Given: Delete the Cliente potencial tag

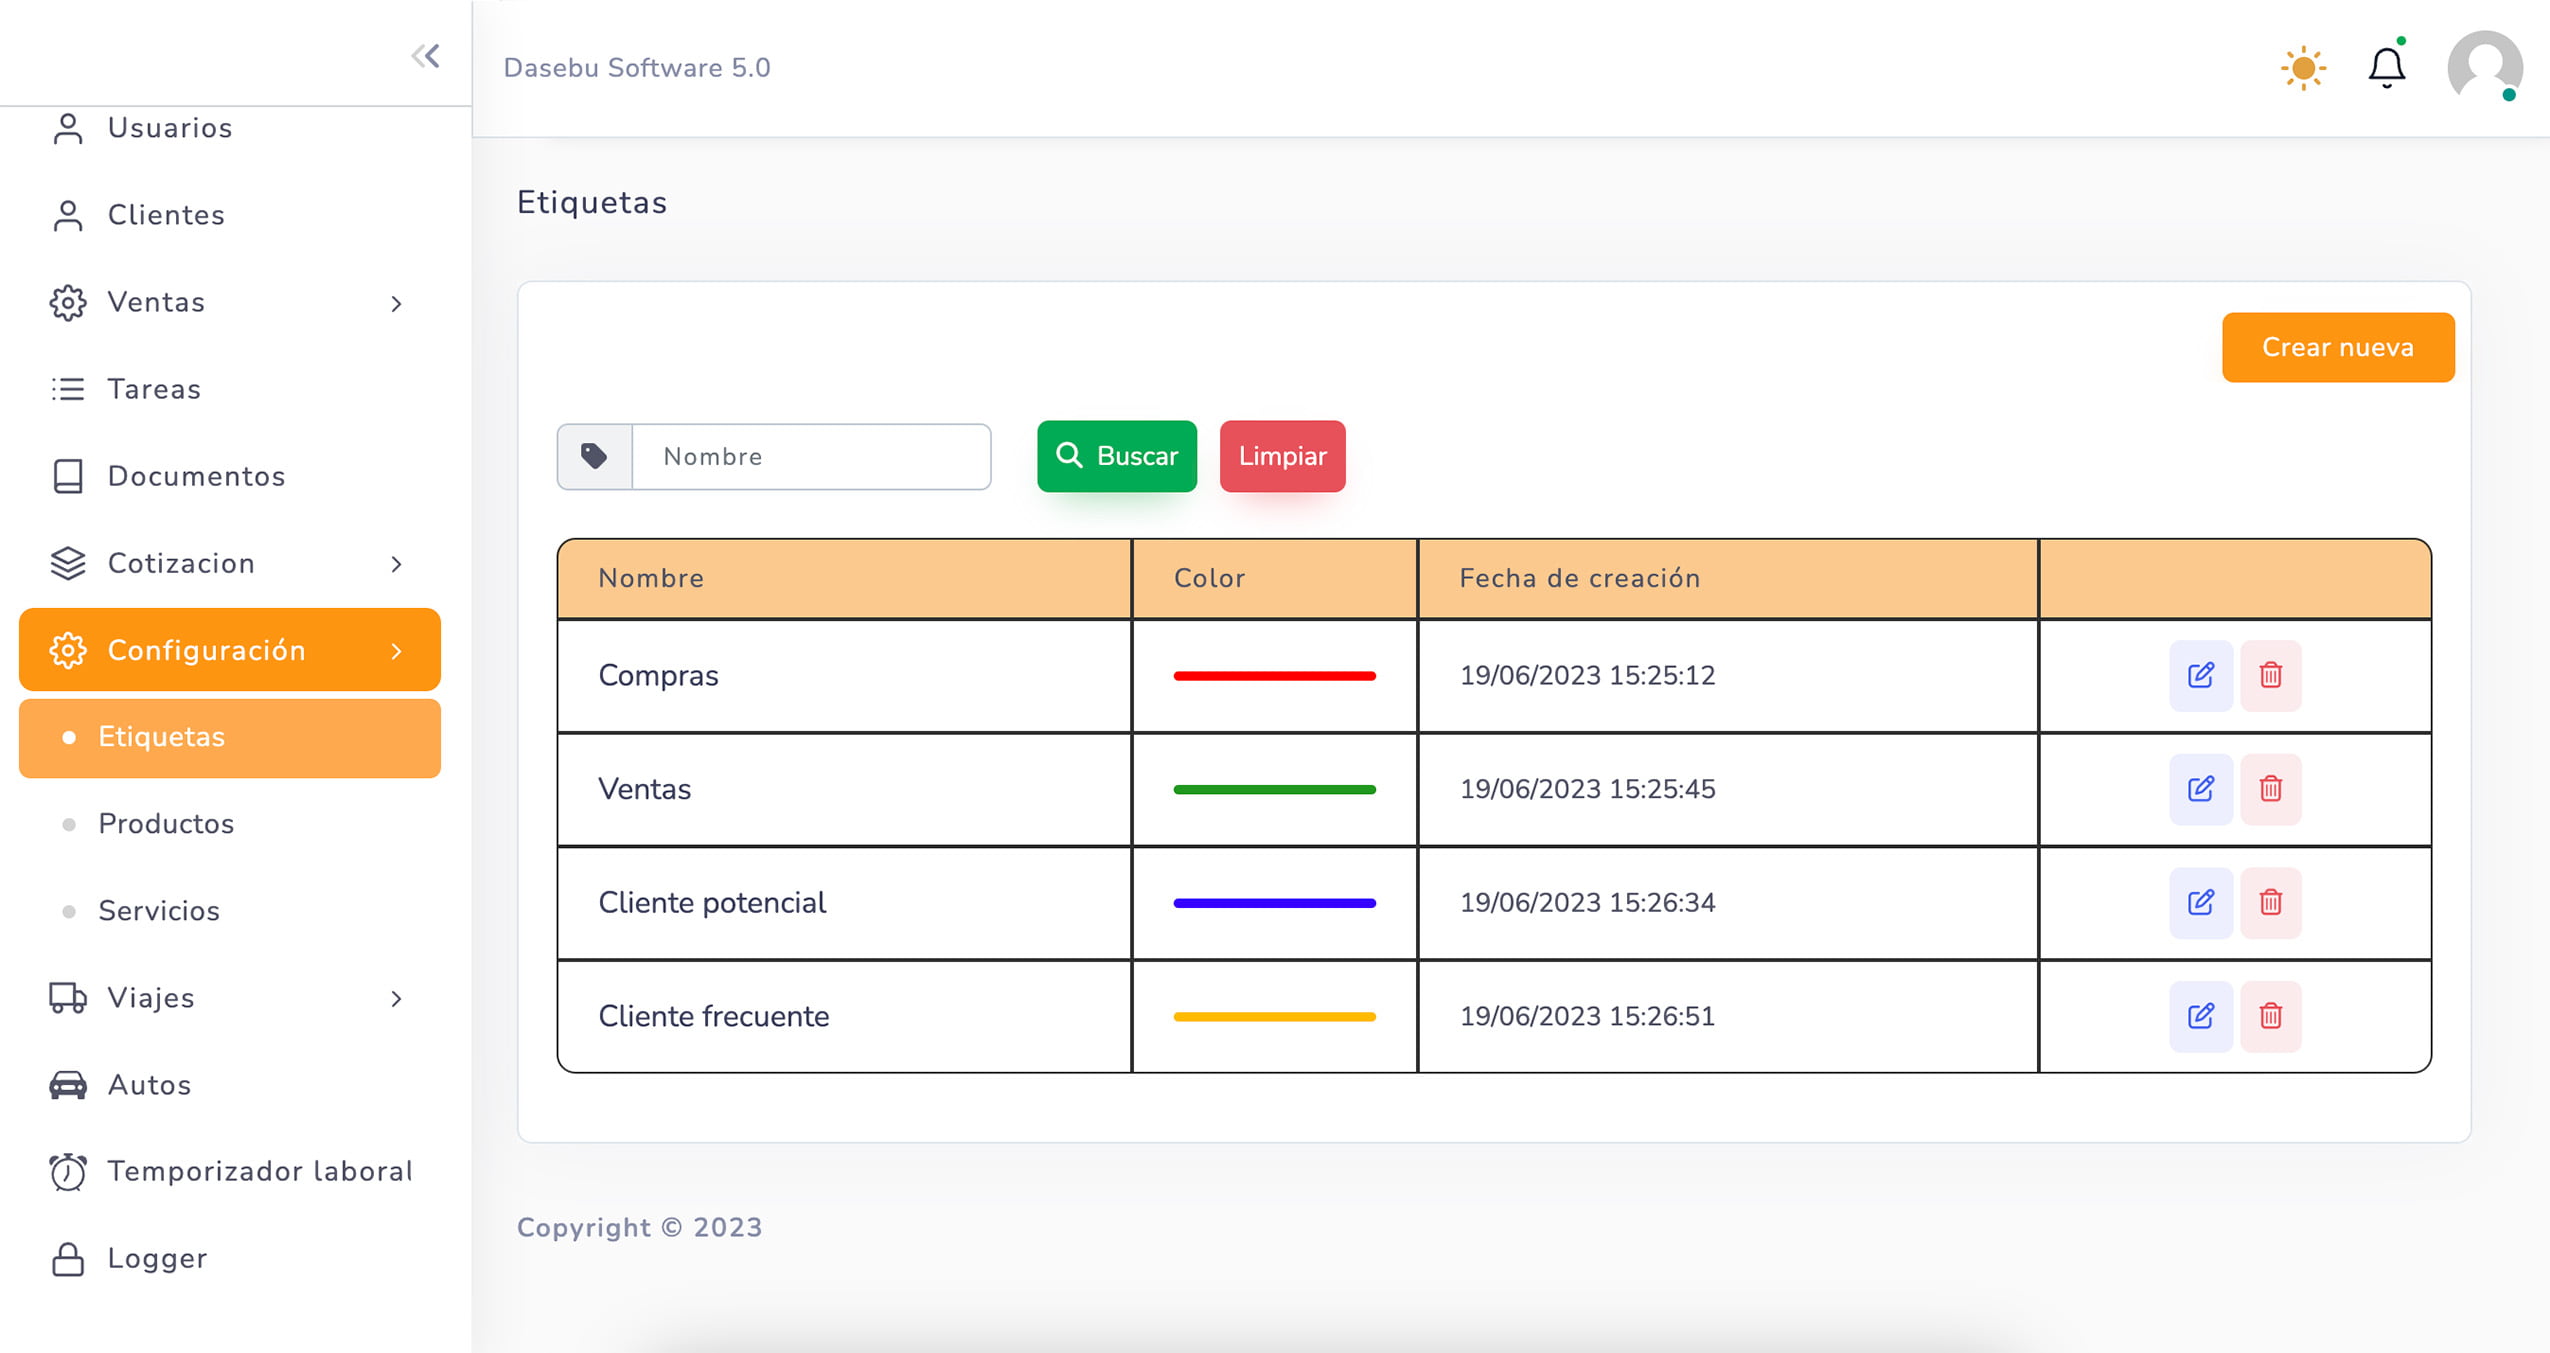Looking at the screenshot, I should point(2270,903).
